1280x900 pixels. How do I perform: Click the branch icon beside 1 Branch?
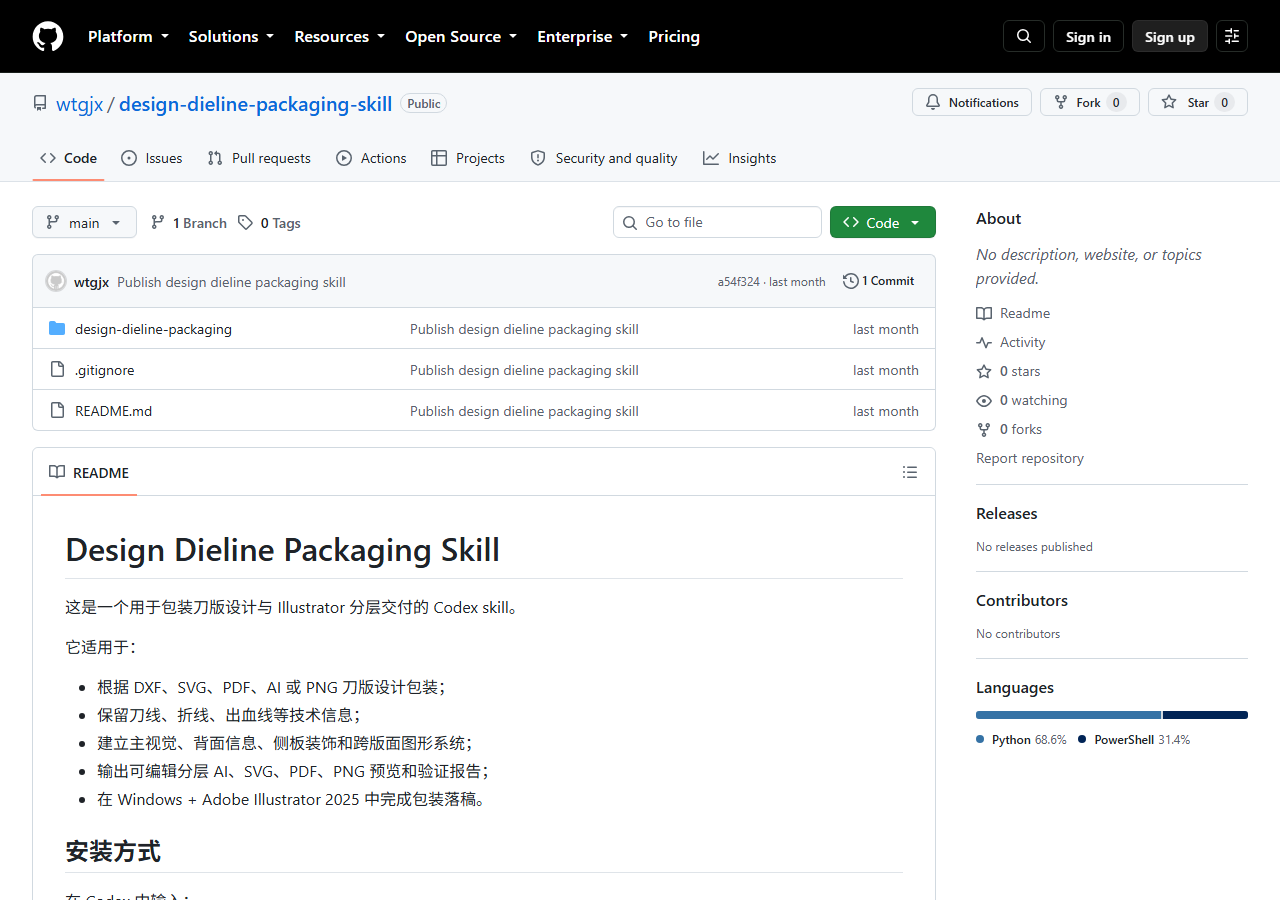(158, 223)
